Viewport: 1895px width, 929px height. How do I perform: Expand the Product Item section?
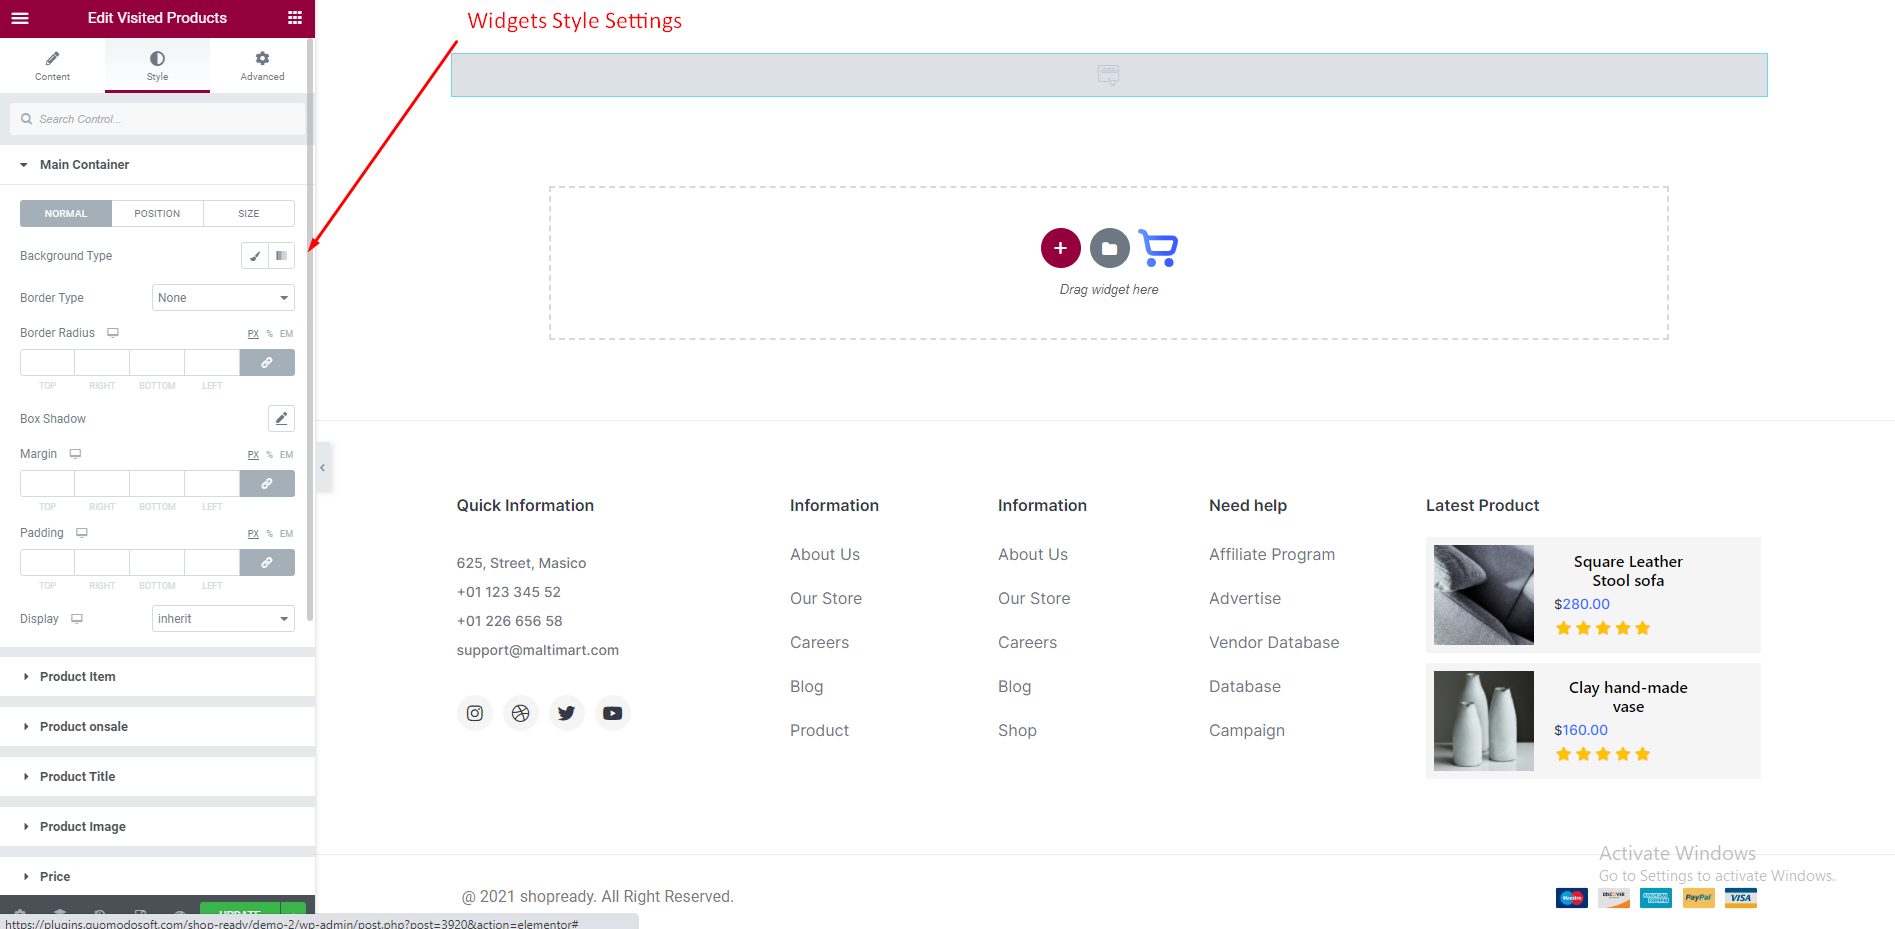click(78, 677)
